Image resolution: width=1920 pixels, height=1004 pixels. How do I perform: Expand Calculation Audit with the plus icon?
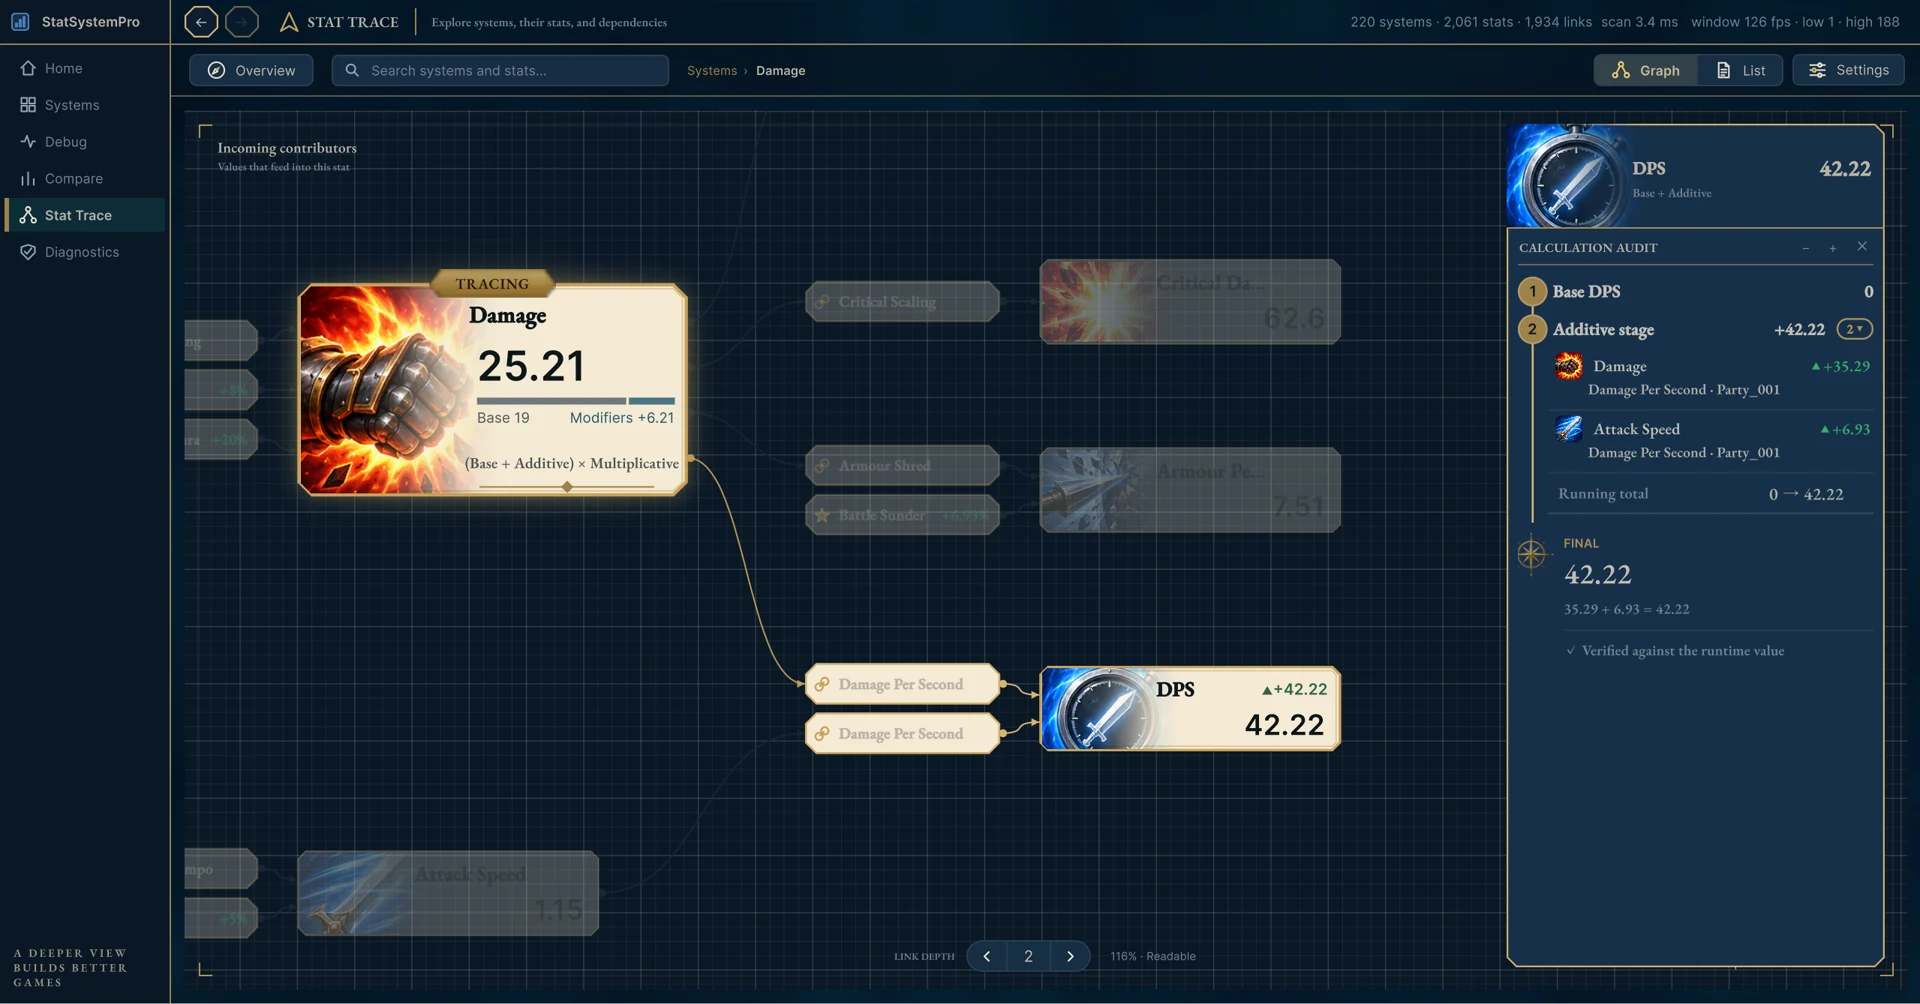(1833, 248)
